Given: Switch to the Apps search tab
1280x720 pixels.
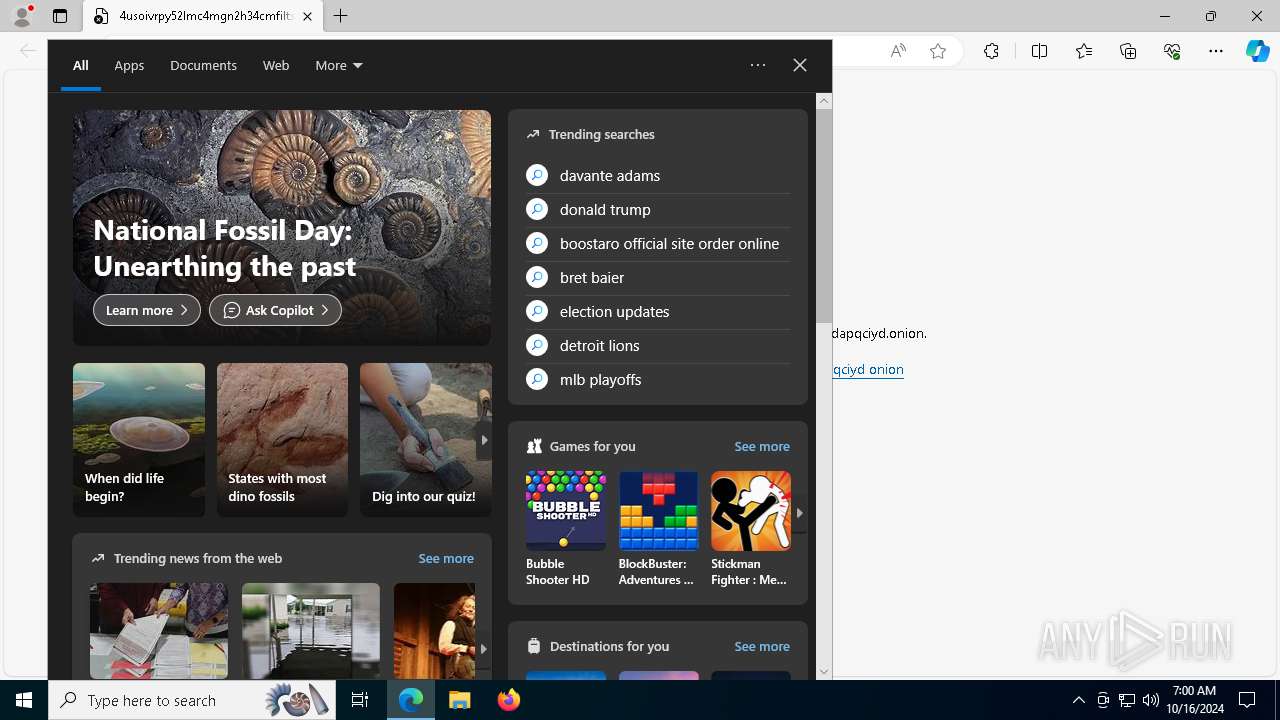Looking at the screenshot, I should [x=129, y=65].
